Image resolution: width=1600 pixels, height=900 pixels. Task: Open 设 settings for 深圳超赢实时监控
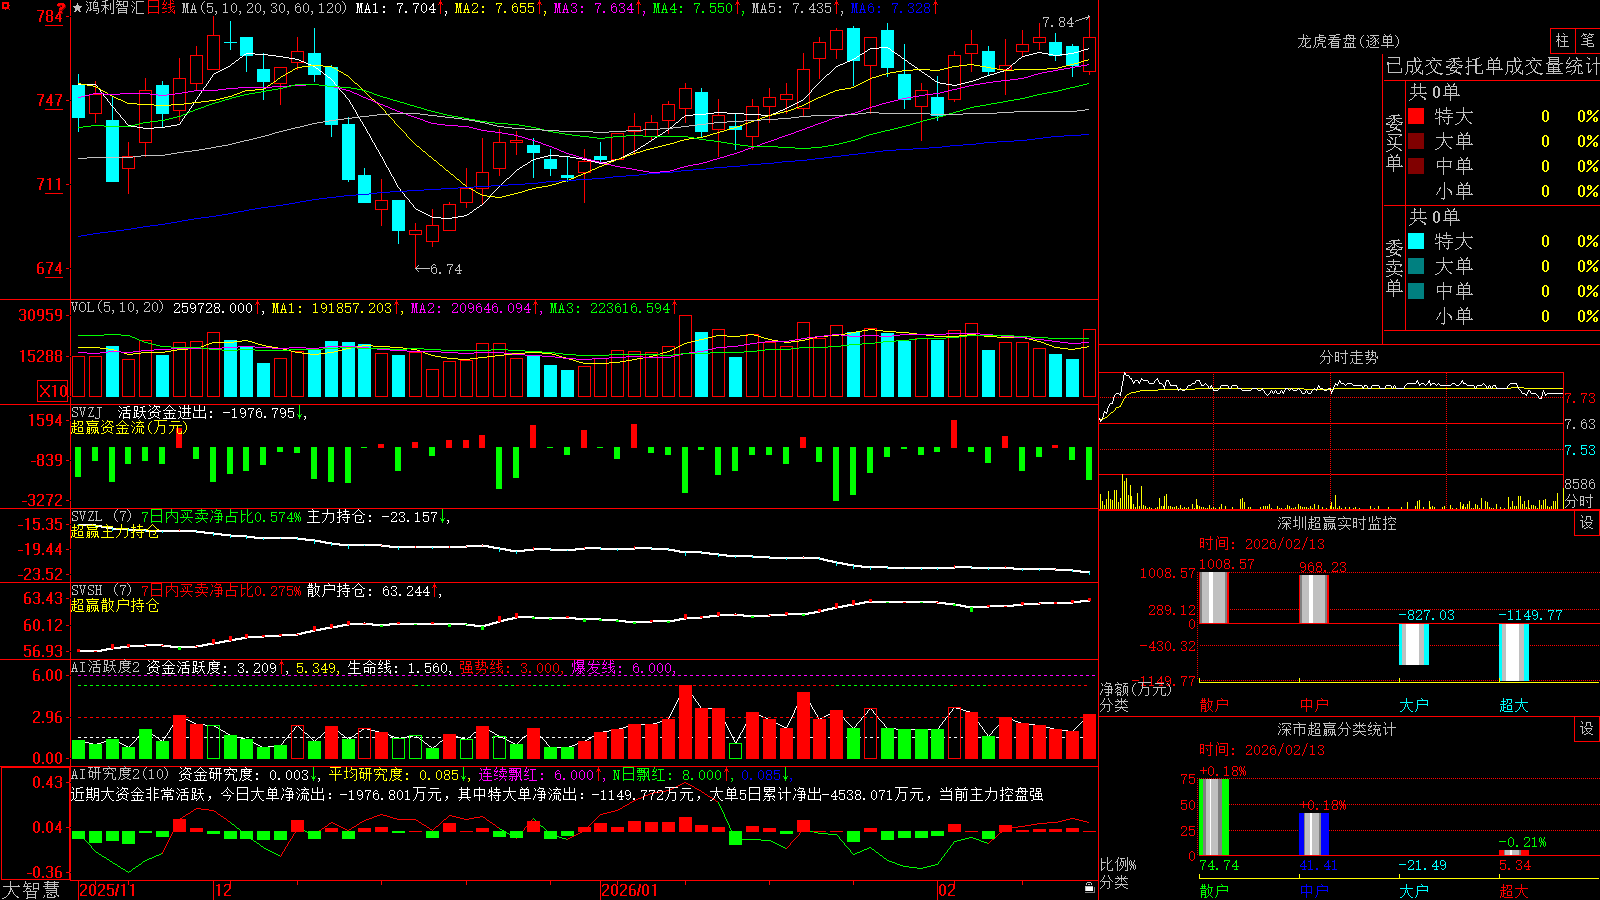pyautogui.click(x=1587, y=523)
